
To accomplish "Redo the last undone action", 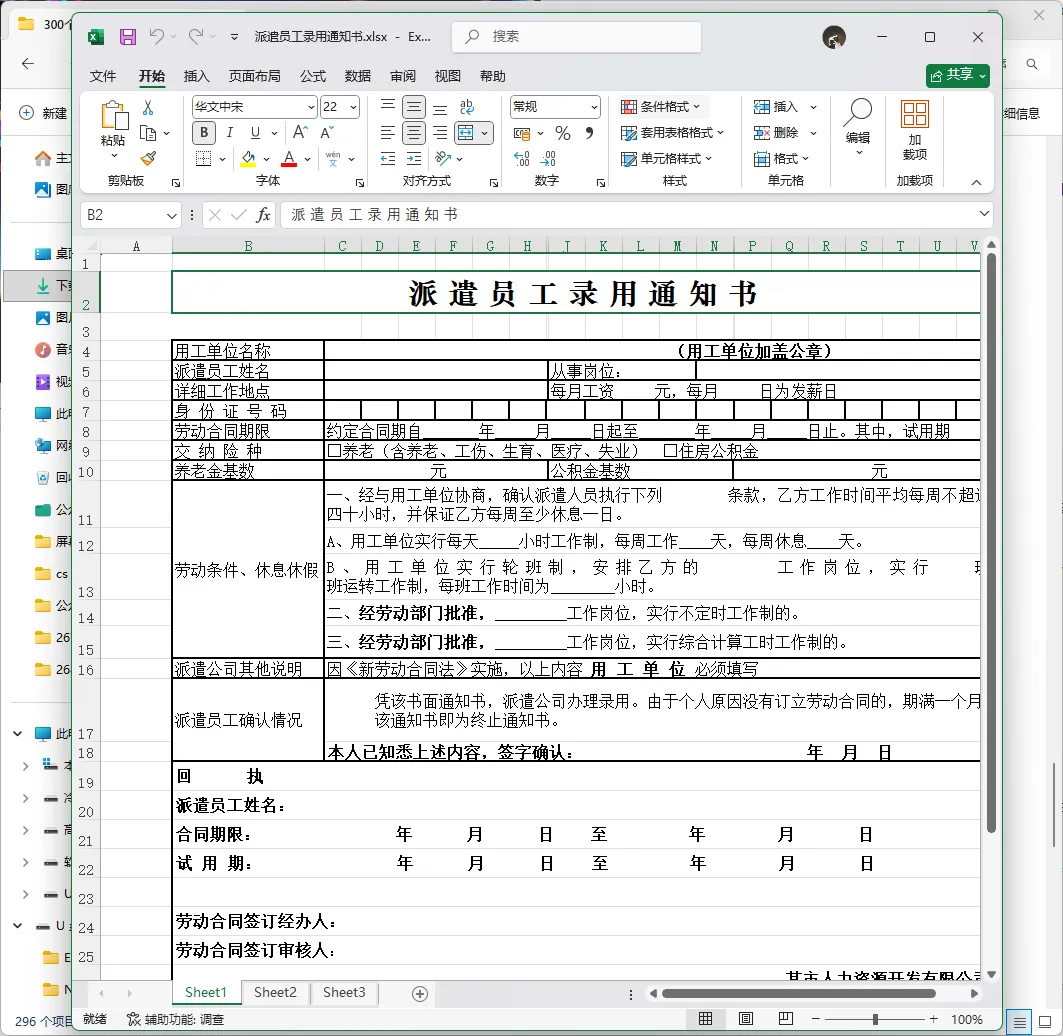I will point(196,37).
